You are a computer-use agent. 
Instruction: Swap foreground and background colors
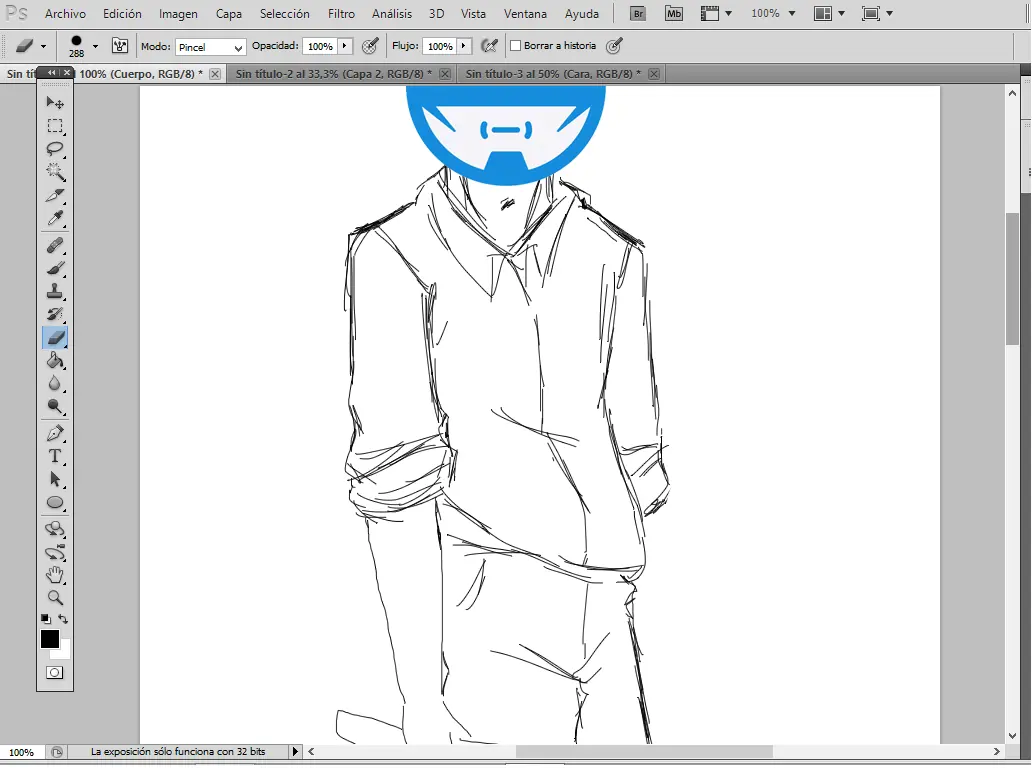pos(63,619)
